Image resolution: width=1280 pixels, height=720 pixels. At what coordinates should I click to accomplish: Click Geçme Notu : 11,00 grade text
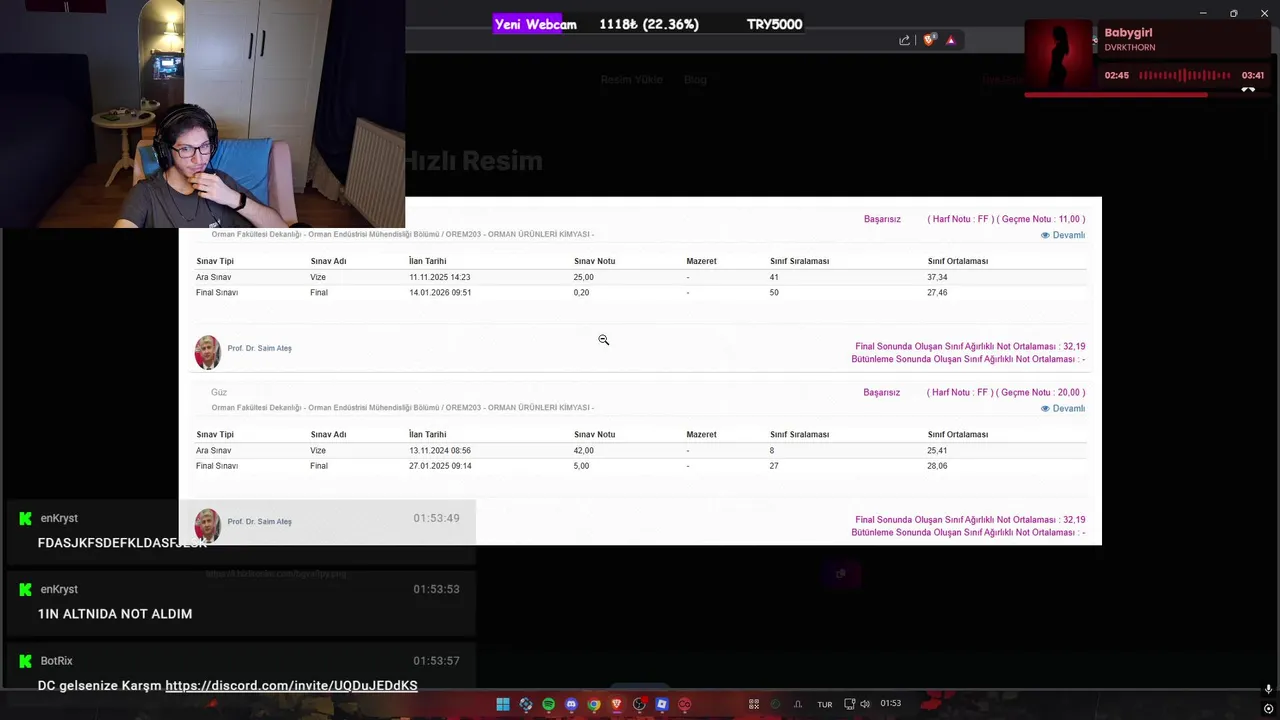[x=1041, y=219]
